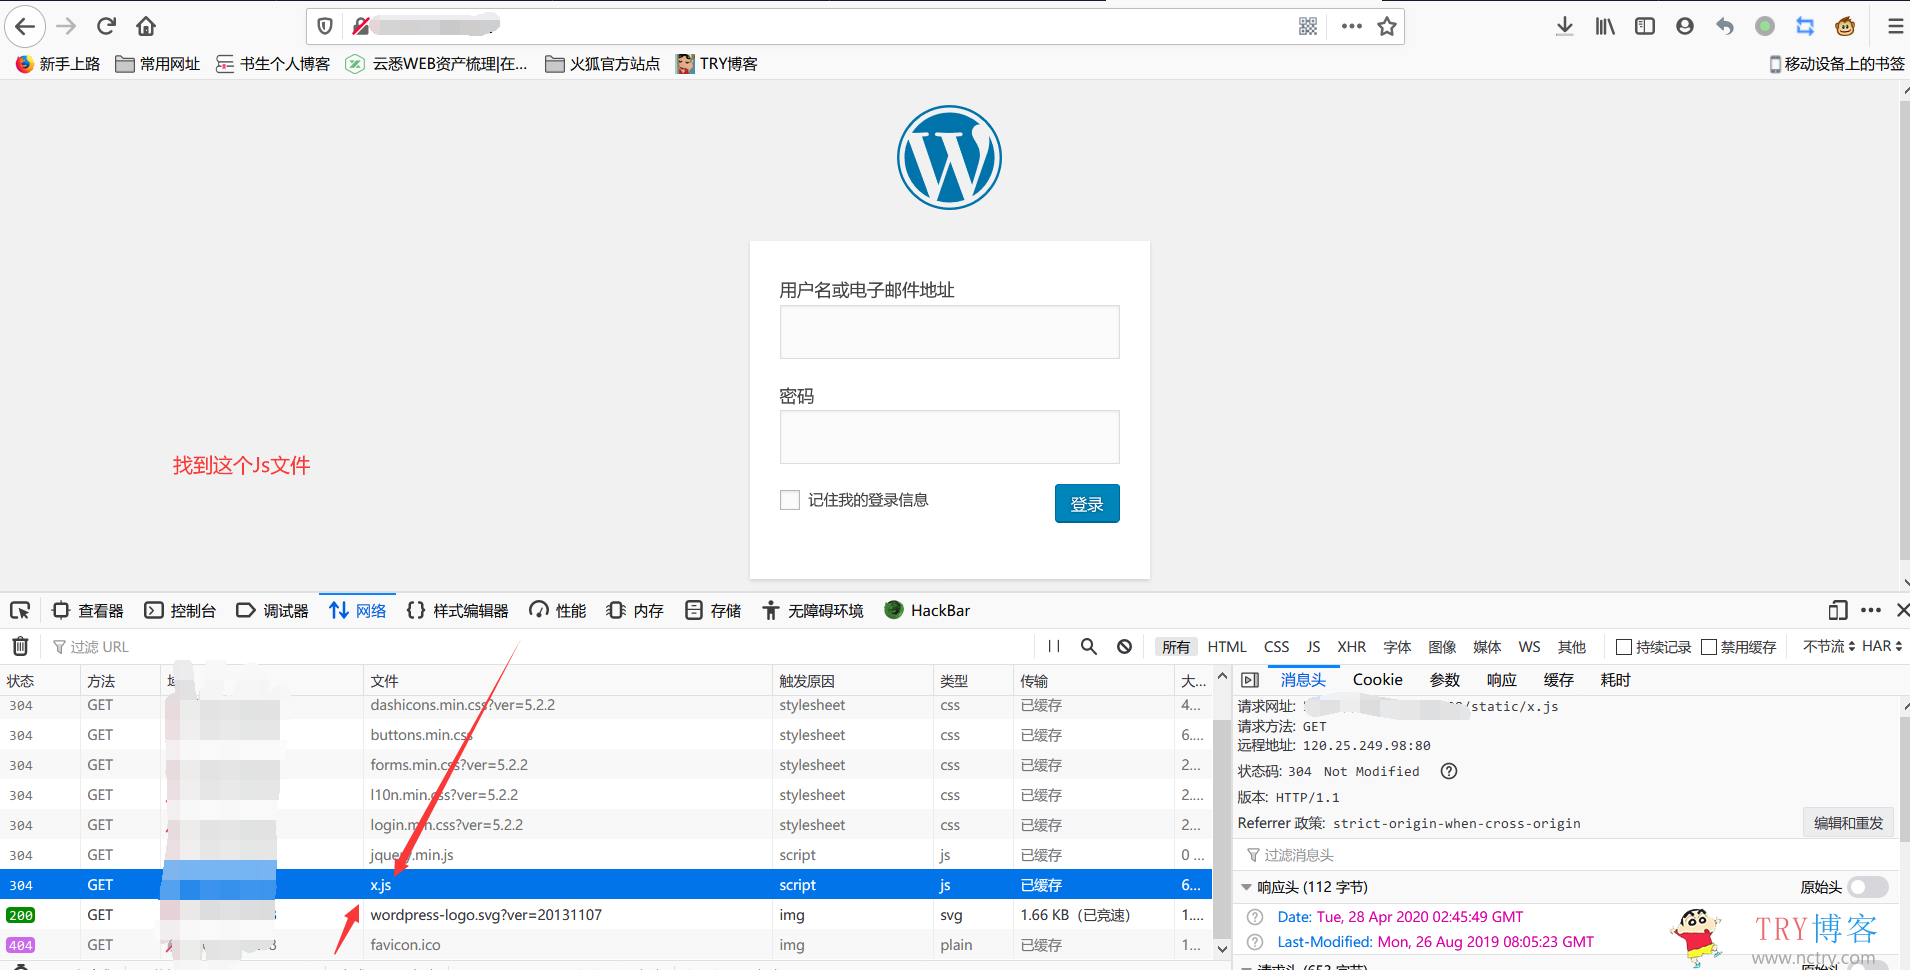Viewport: 1910px width, 970px height.
Task: Open the Response tab in request details
Action: tap(1502, 680)
